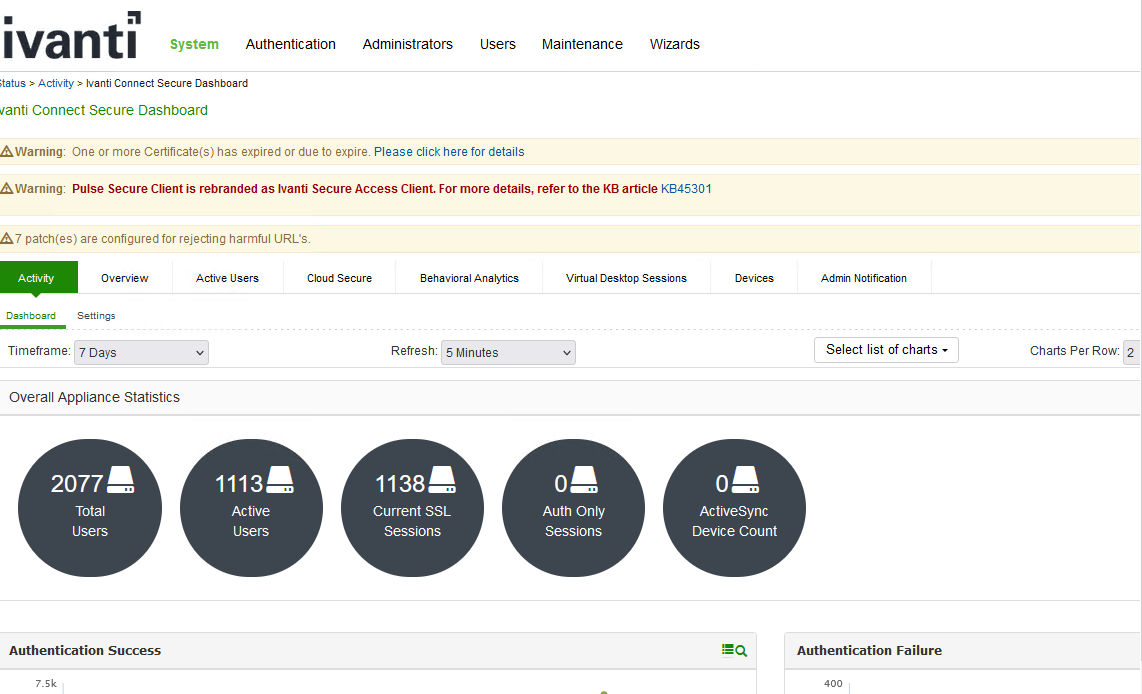Expand the Select list of charts menu

point(886,350)
